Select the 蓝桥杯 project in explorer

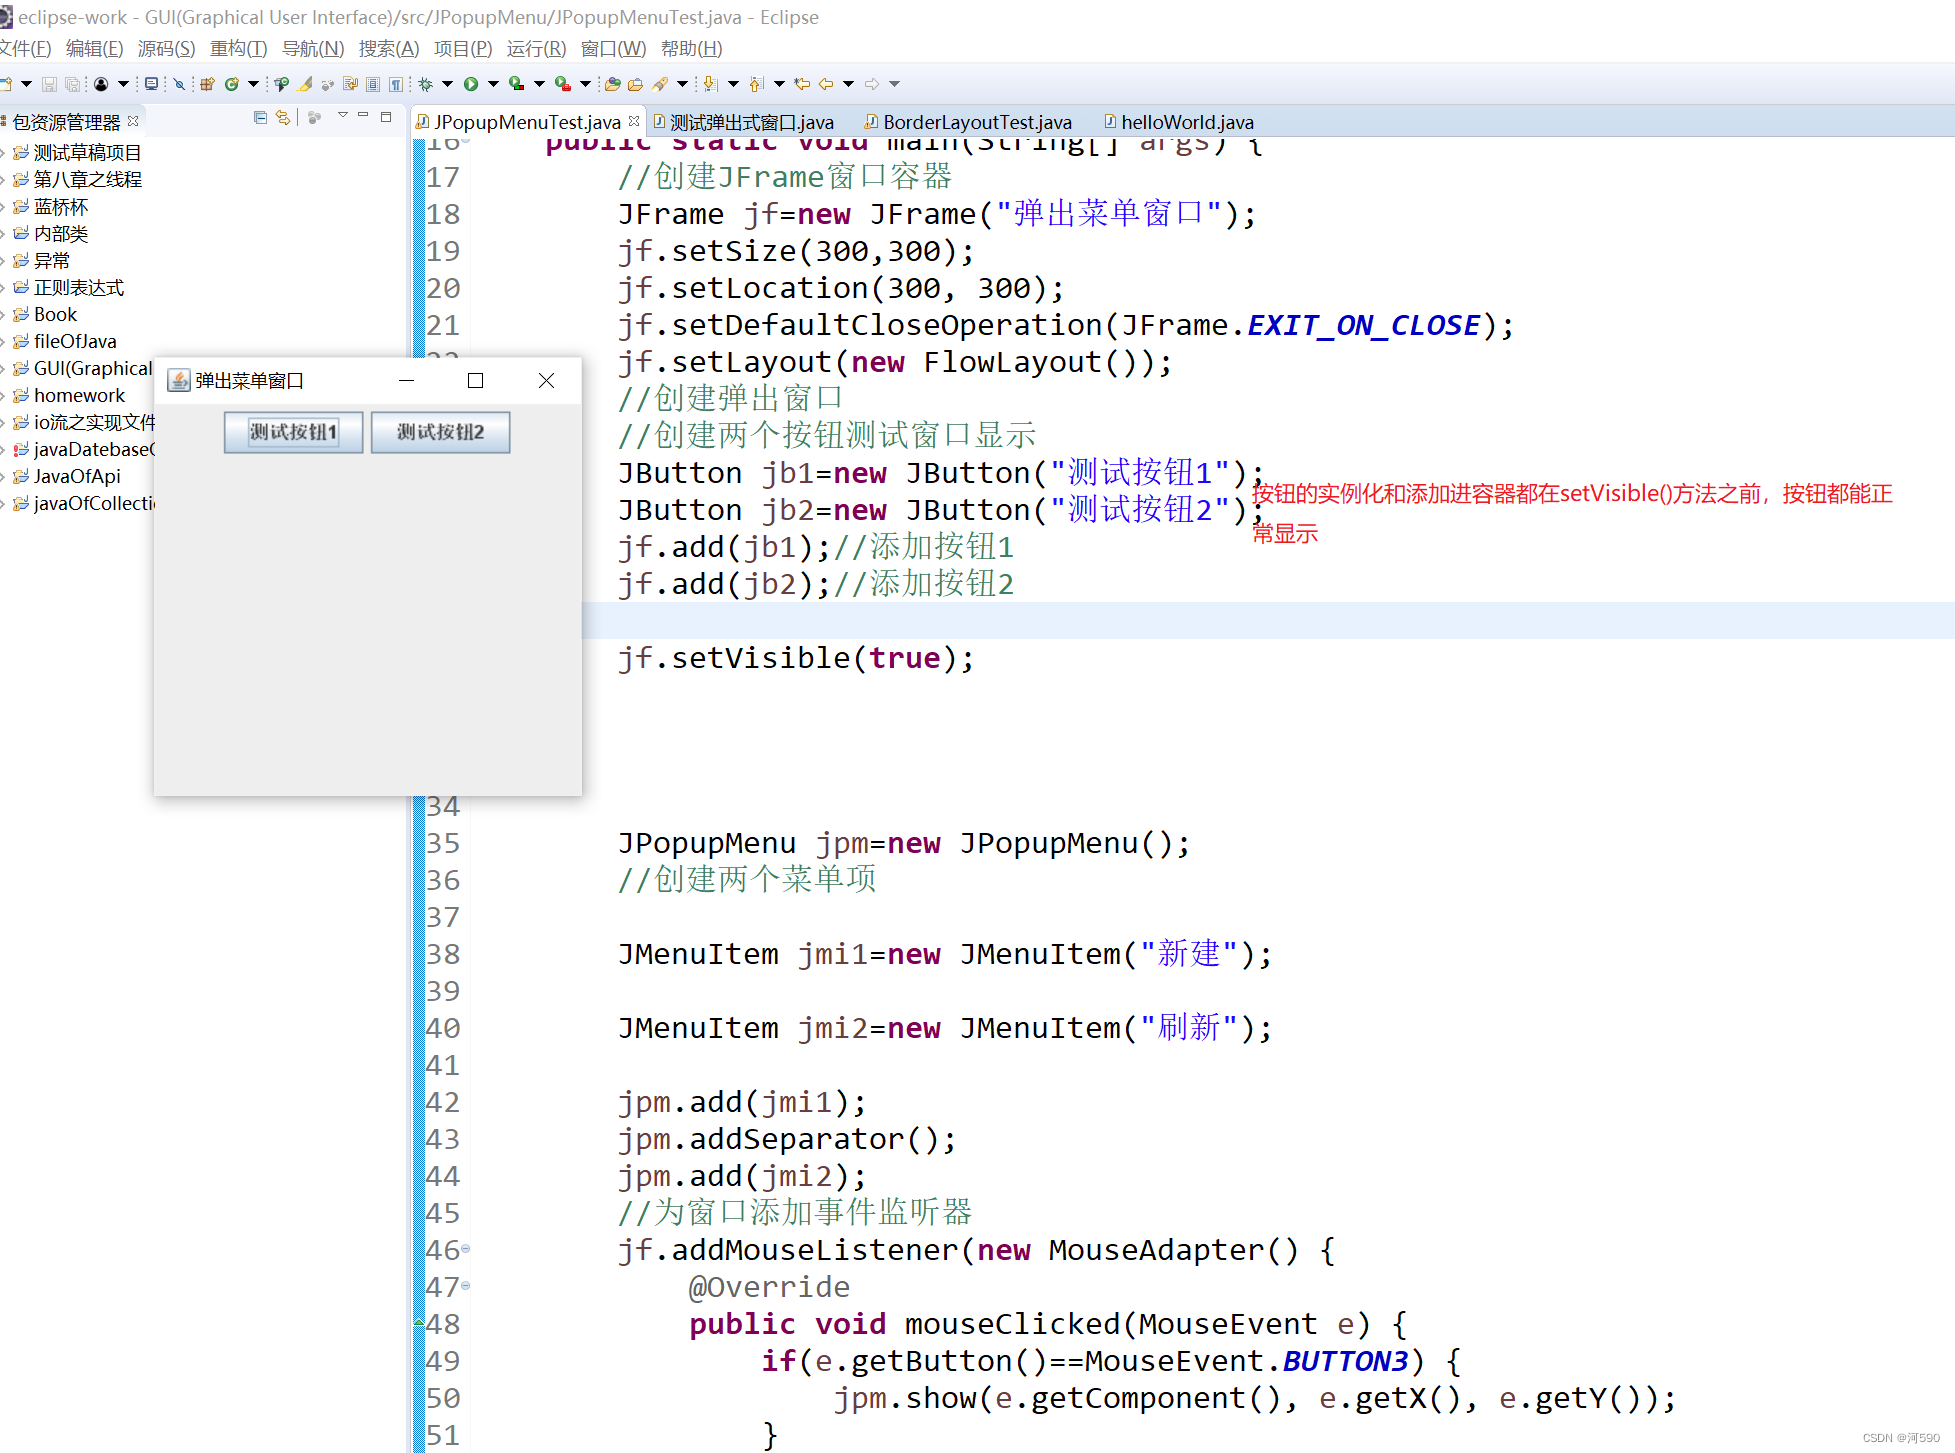60,207
